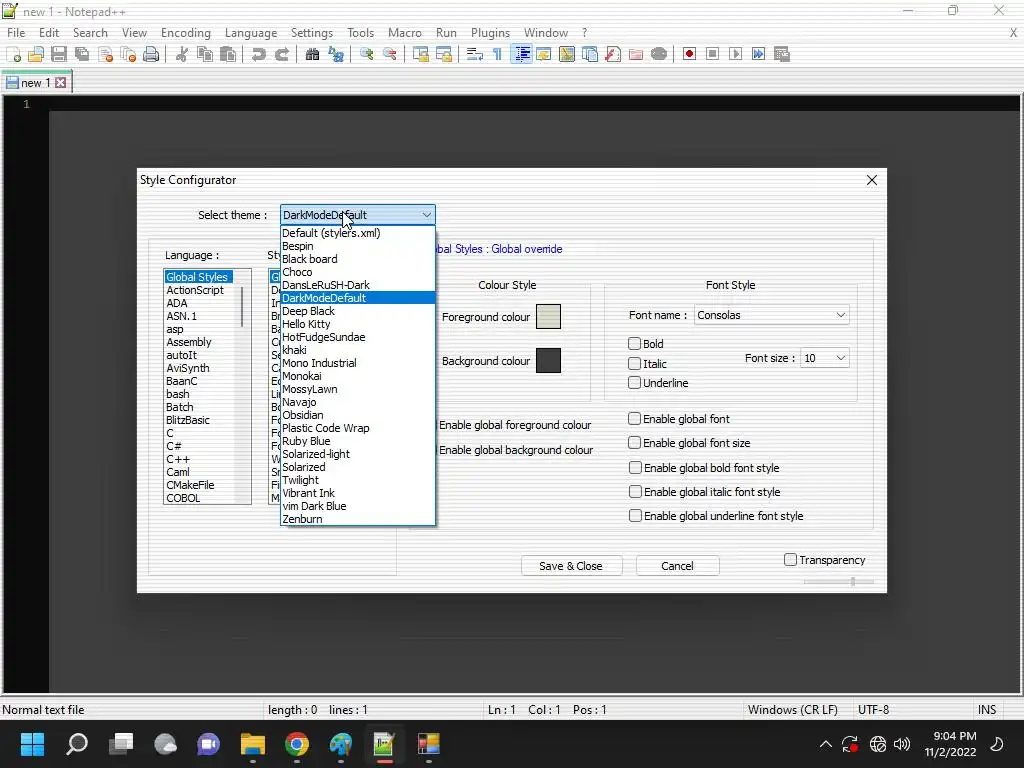Viewport: 1024px width, 768px height.
Task: Click the Play recorded macro icon
Action: [x=735, y=54]
